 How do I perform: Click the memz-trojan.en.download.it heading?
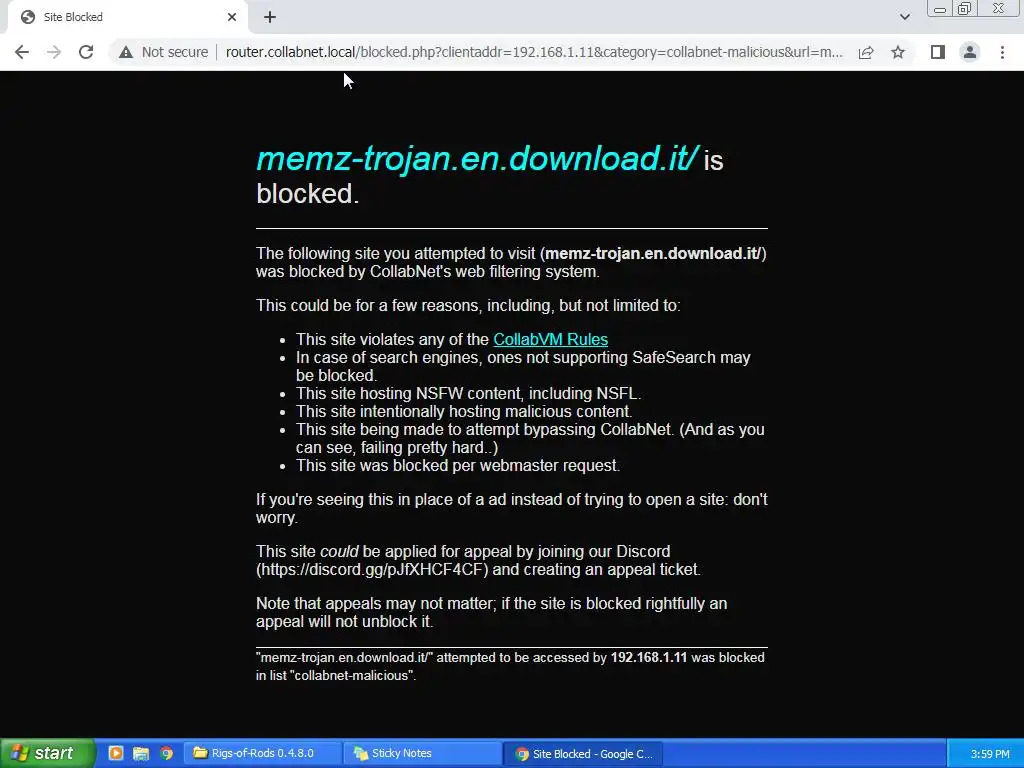[477, 159]
